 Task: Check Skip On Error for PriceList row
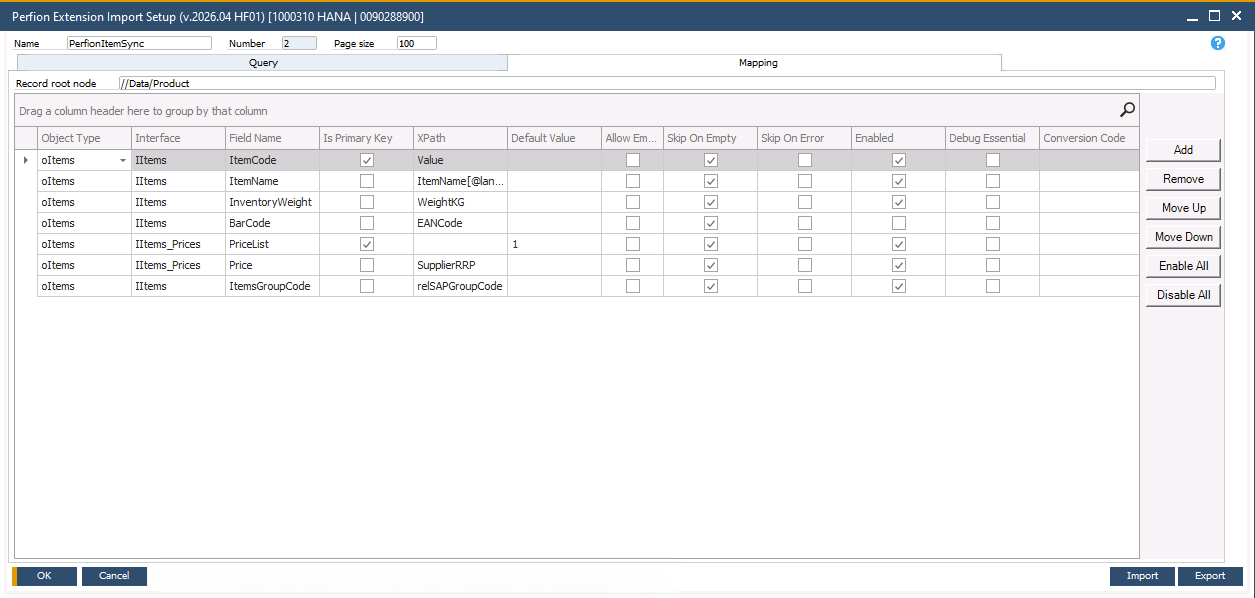(805, 244)
